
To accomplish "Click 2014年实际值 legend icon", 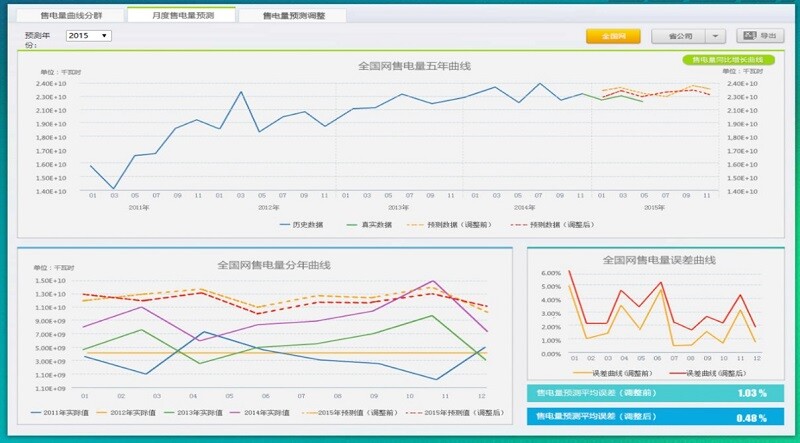I will tap(251, 411).
